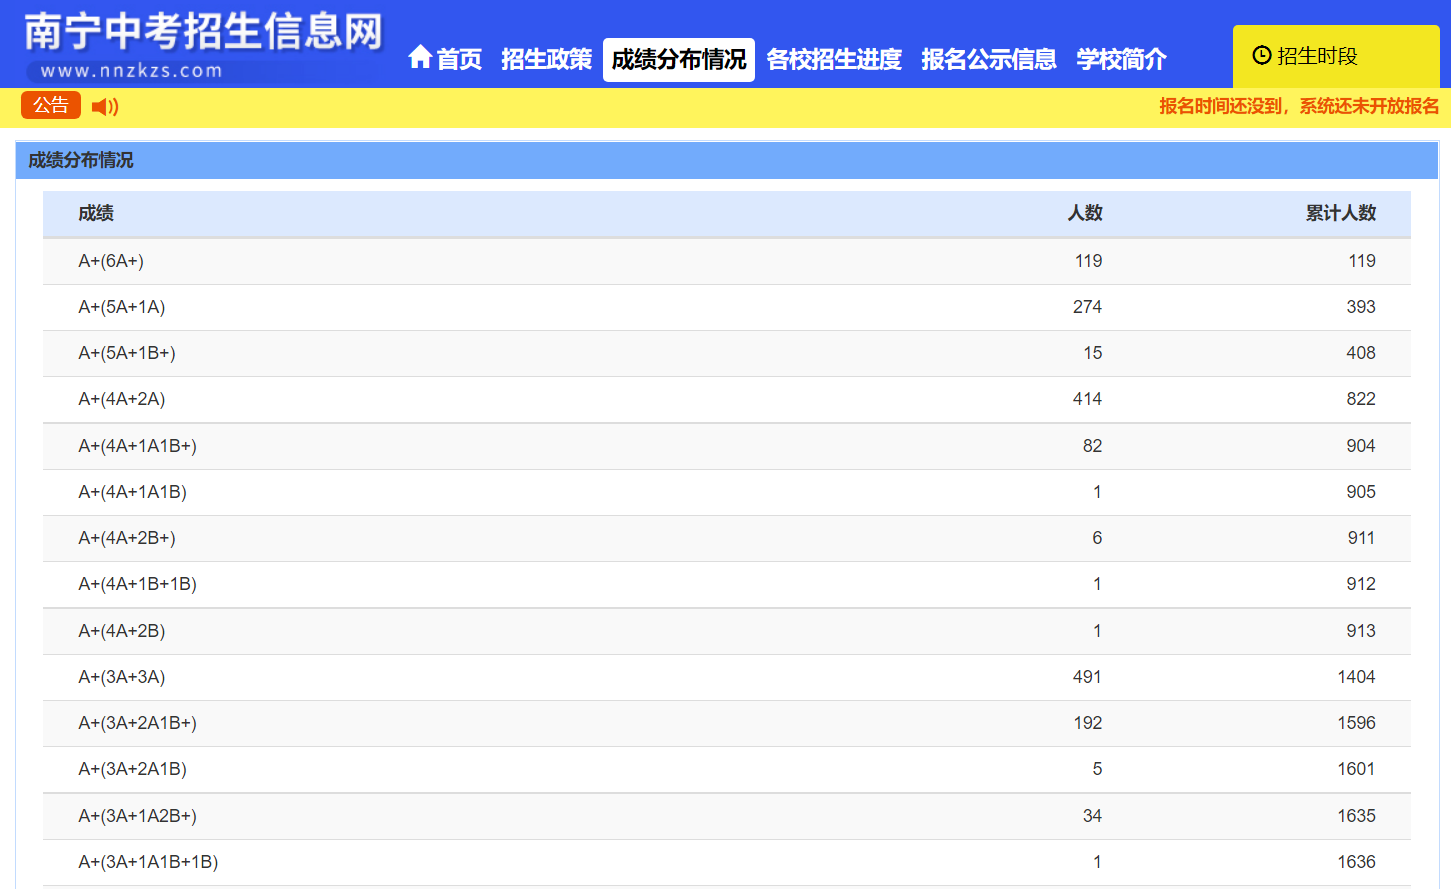Viewport: 1451px width, 889px height.
Task: Click the A+(3A+3A) row label
Action: pos(122,677)
